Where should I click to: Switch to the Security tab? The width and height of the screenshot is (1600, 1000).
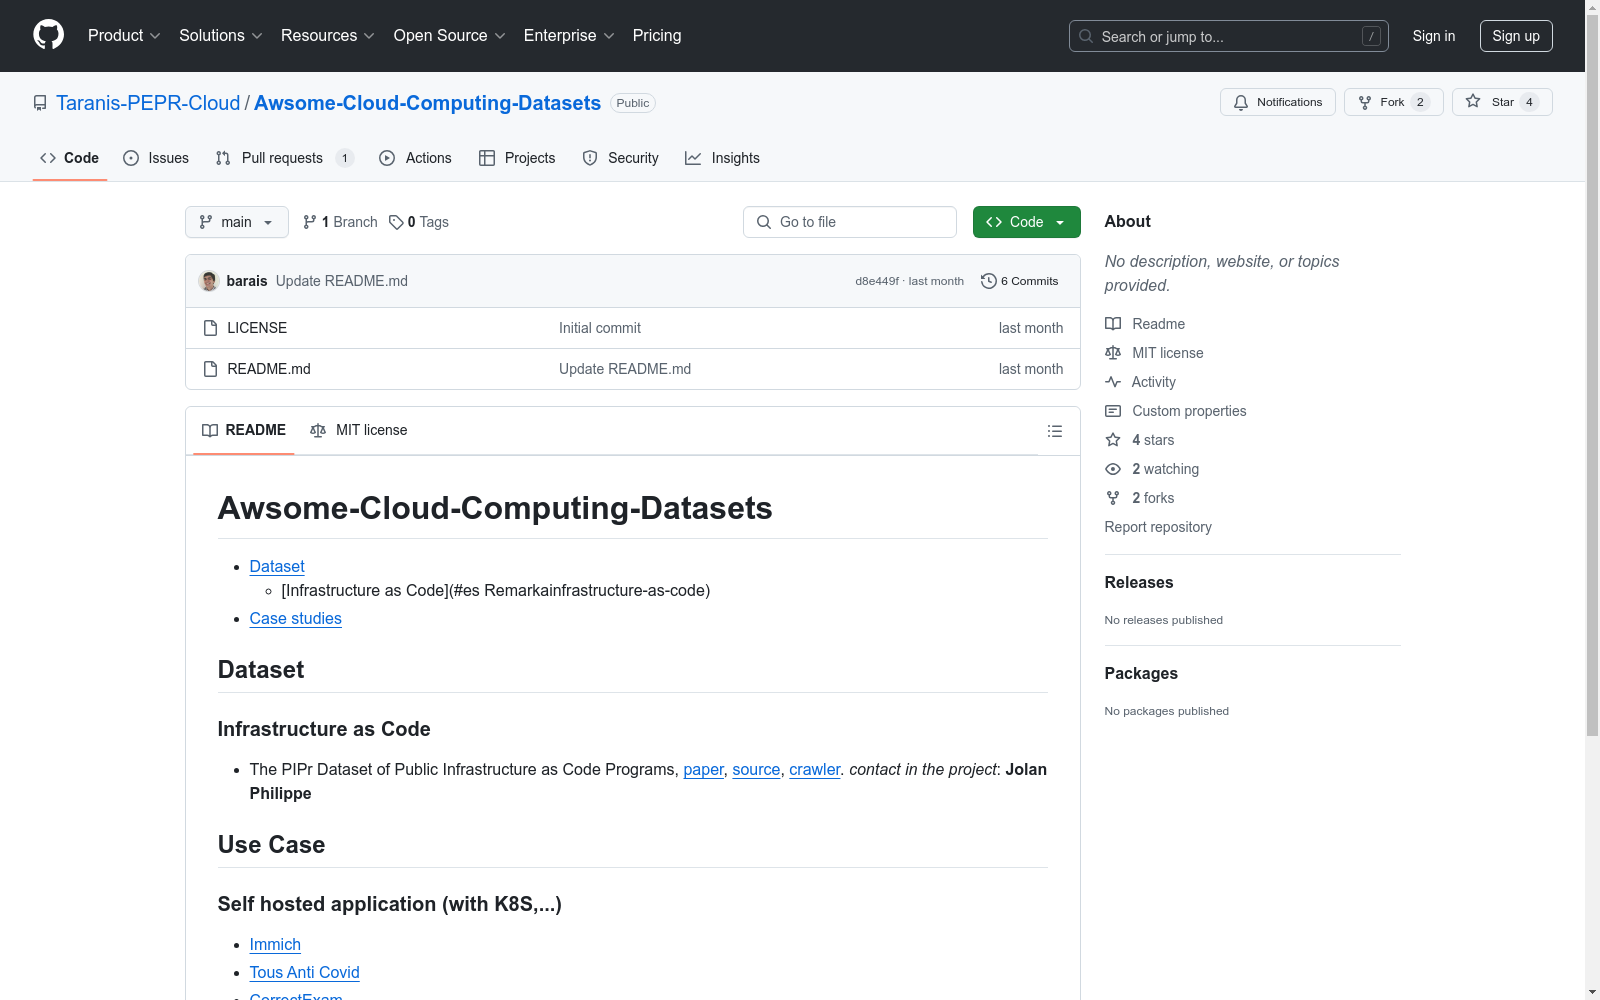620,158
